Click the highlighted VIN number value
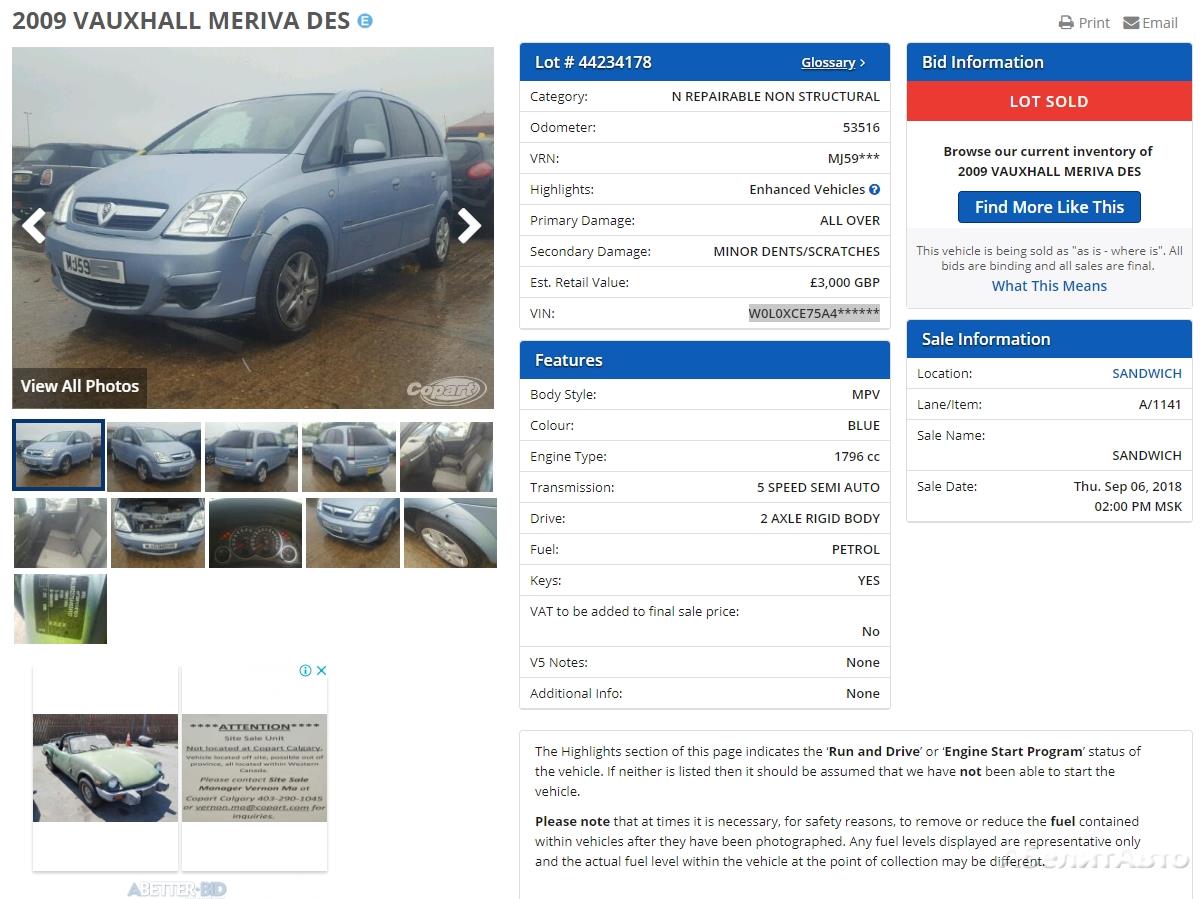1203x899 pixels. pyautogui.click(x=814, y=313)
